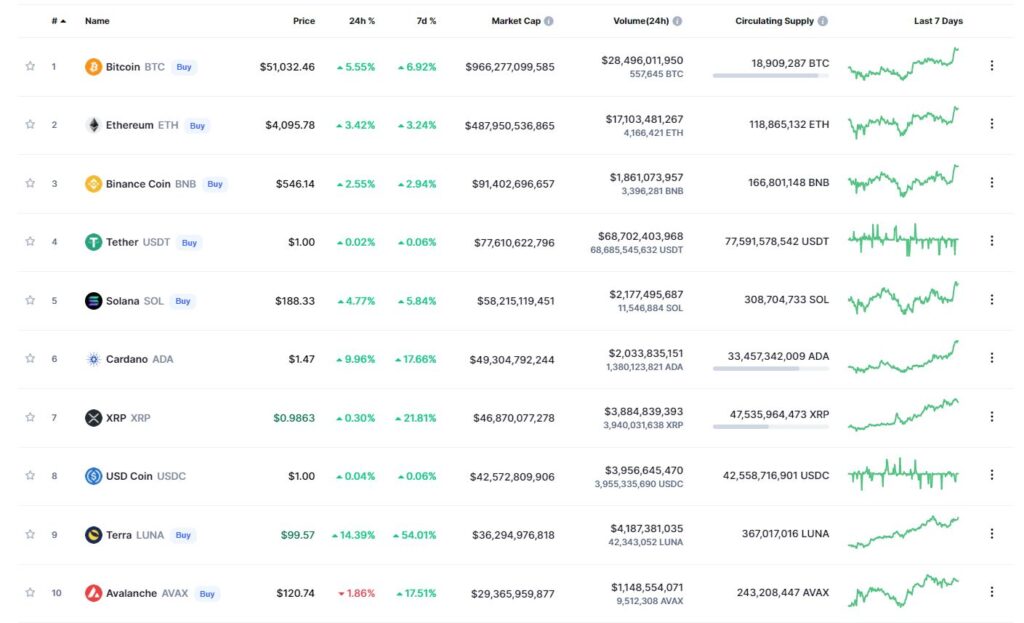Viewport: 1024px width, 623px height.
Task: Click the Avalanche coin logo
Action: tap(93, 593)
